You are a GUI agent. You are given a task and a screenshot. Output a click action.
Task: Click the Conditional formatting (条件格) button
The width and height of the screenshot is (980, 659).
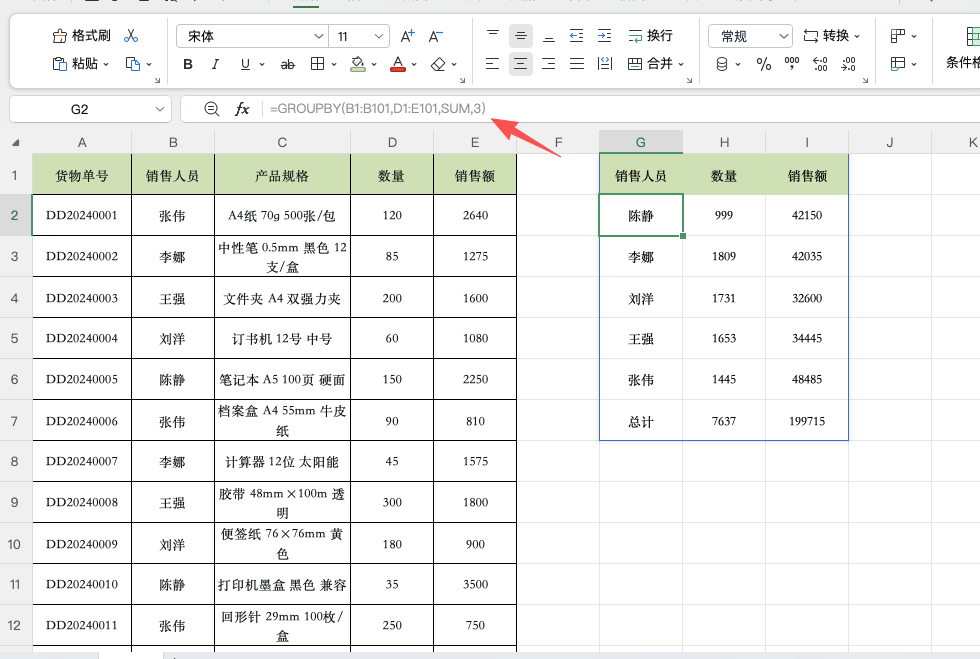tap(964, 48)
